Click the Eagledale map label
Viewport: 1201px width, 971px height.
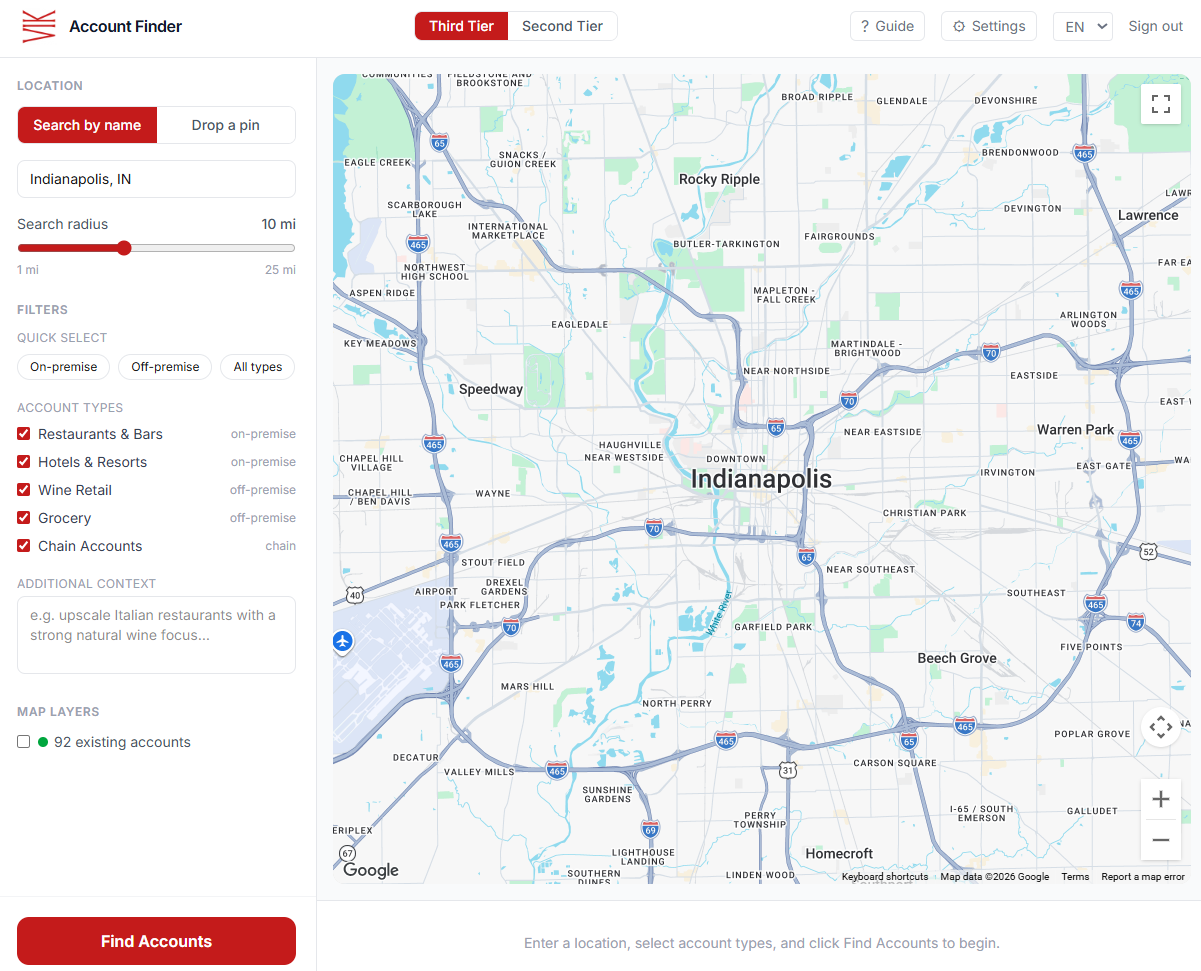coord(580,325)
